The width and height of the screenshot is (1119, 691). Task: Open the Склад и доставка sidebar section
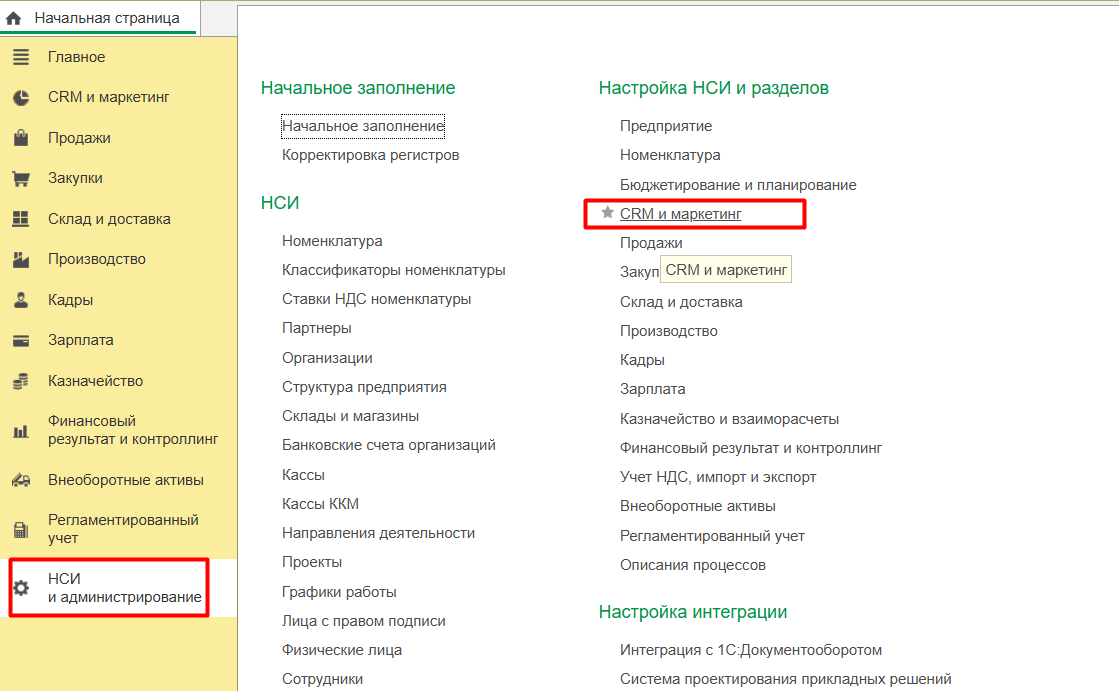109,219
